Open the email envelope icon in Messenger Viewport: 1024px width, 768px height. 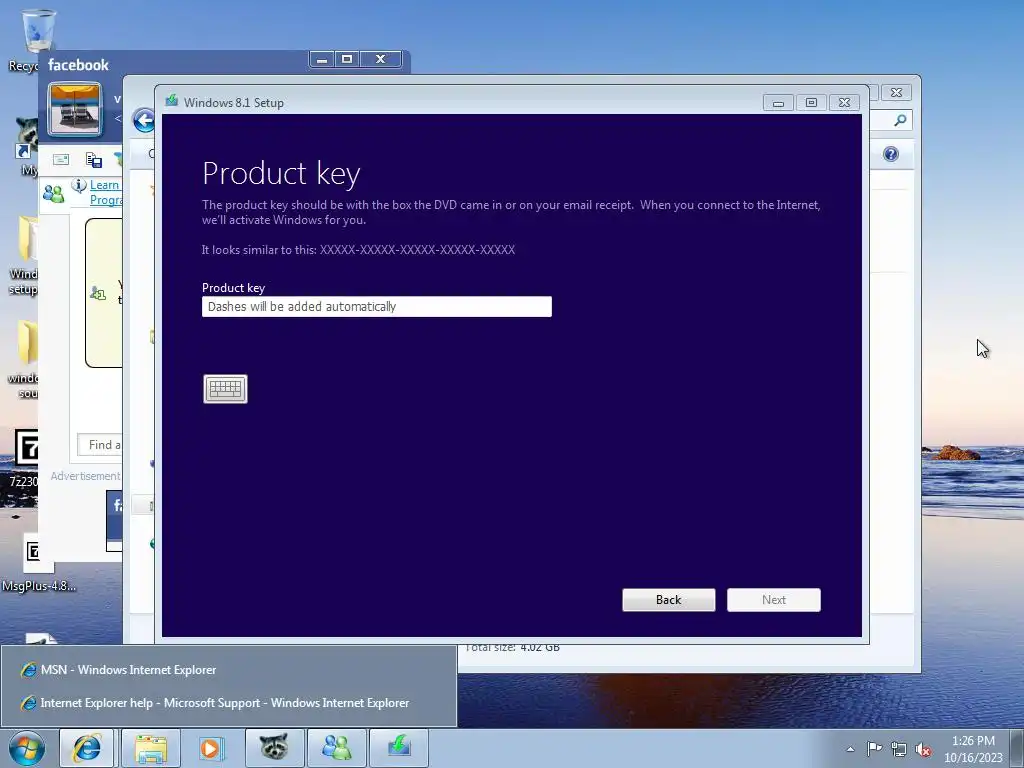pyautogui.click(x=61, y=159)
